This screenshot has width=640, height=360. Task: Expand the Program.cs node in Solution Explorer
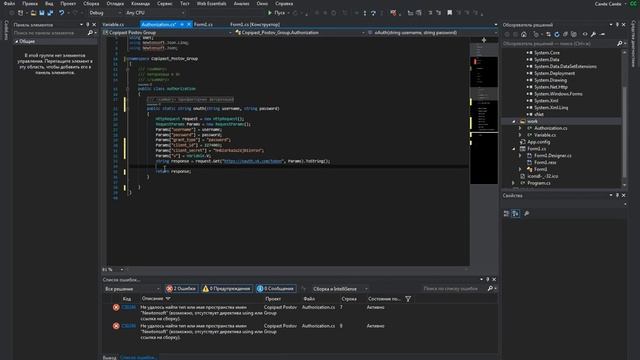[513, 183]
